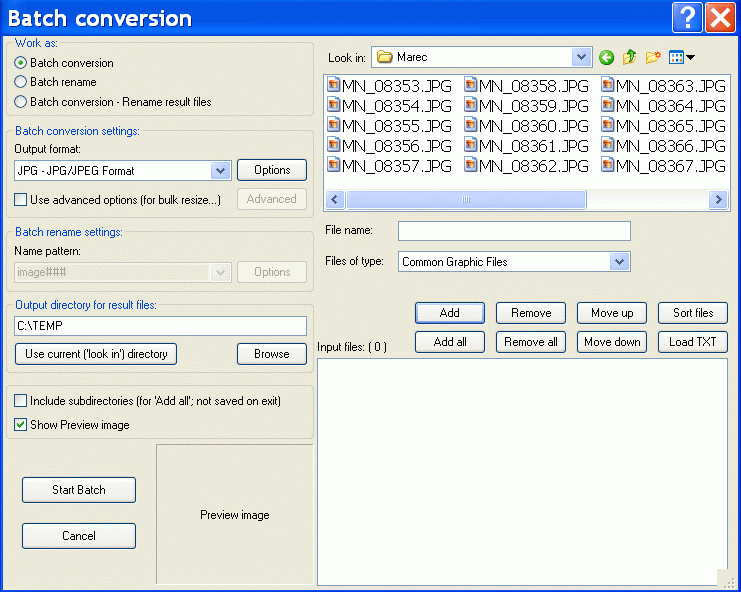The height and width of the screenshot is (592, 741).
Task: Open the Files of type dropdown
Action: coord(619,262)
